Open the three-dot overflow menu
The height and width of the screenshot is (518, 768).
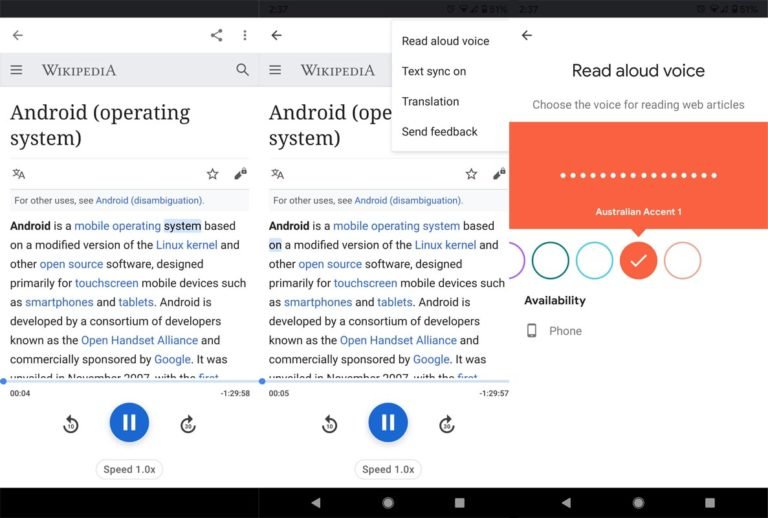click(x=245, y=35)
